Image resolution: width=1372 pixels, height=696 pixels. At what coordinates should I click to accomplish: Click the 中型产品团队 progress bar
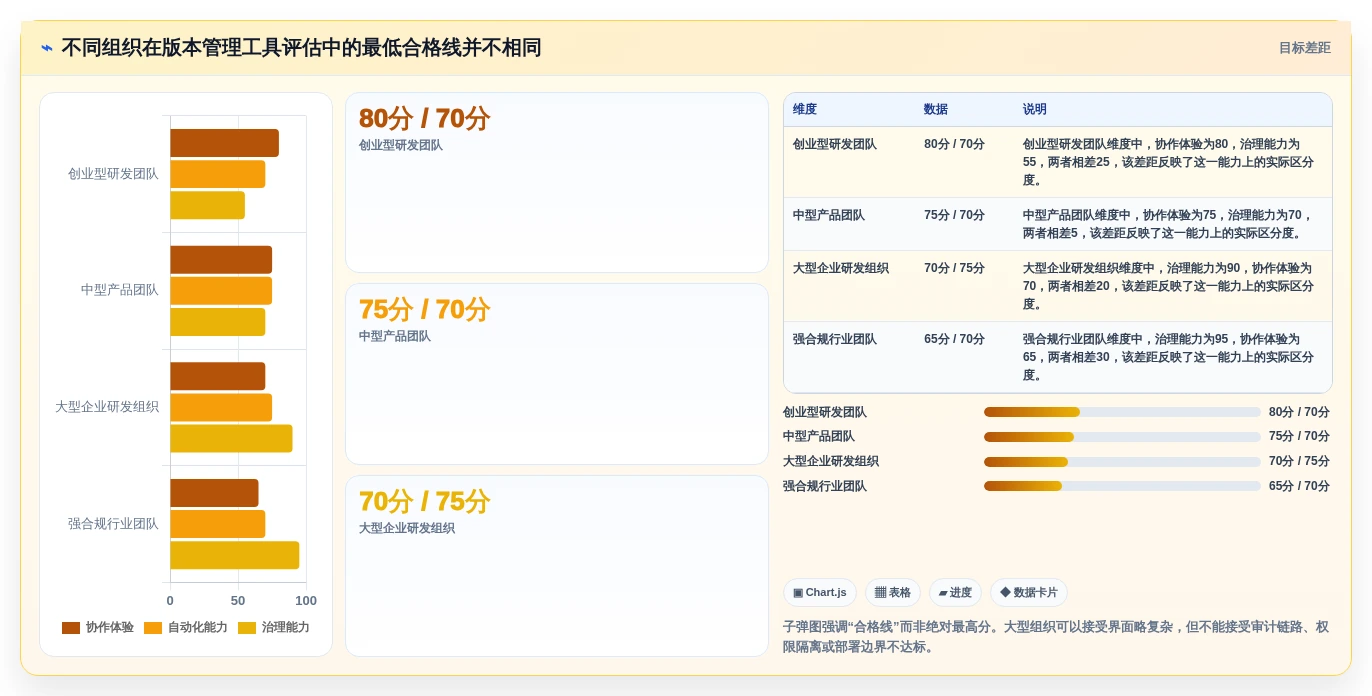1122,437
